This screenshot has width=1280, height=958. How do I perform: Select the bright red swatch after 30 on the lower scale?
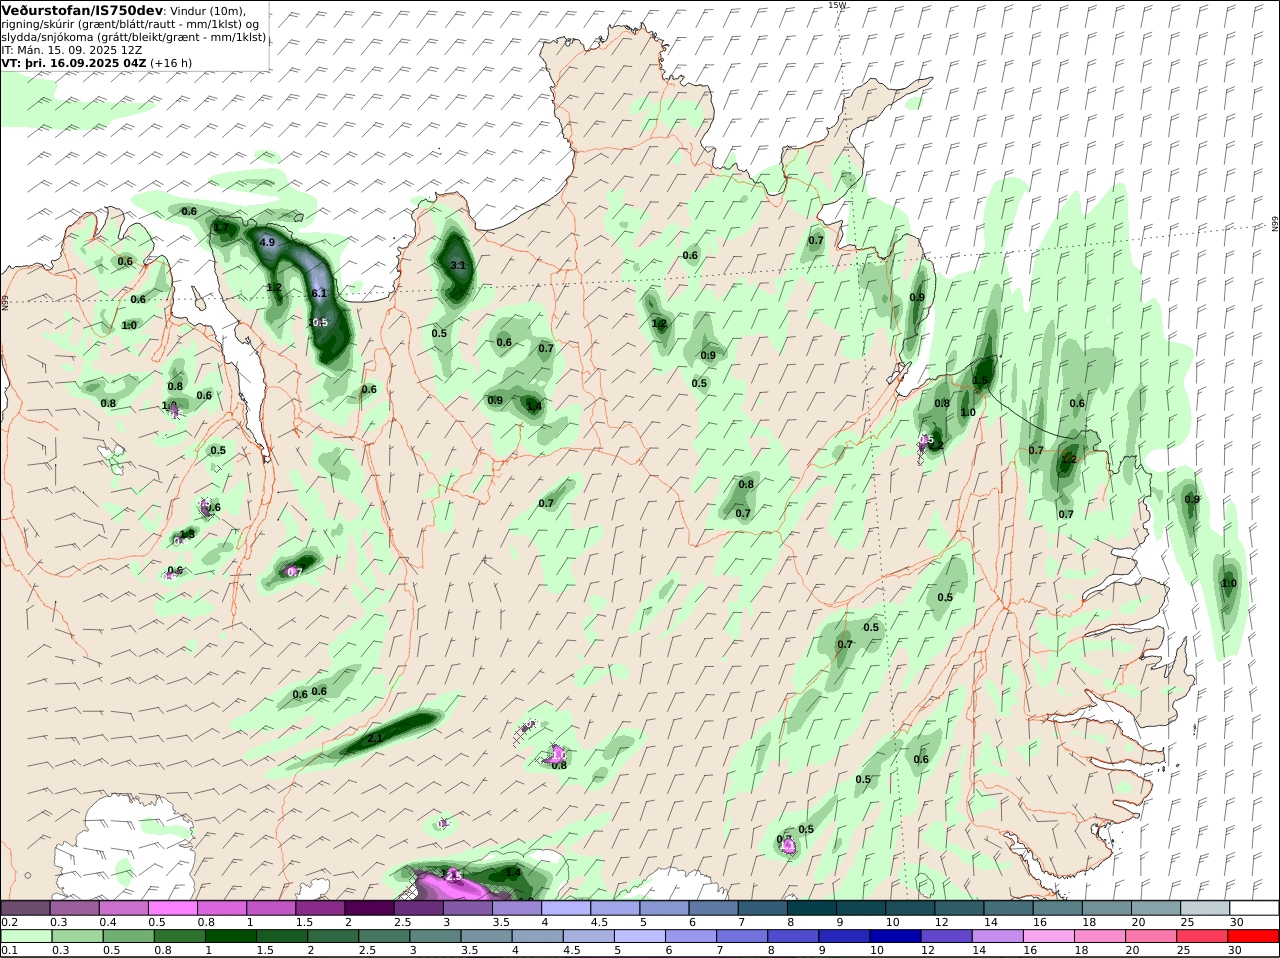1254,936
